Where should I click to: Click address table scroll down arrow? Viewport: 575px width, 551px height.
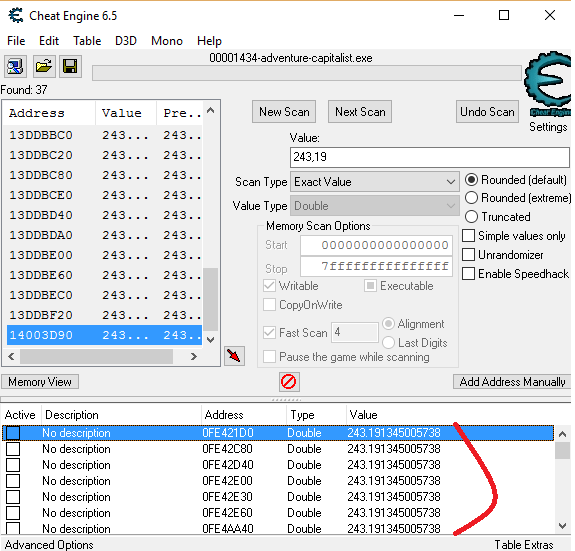coord(562,526)
